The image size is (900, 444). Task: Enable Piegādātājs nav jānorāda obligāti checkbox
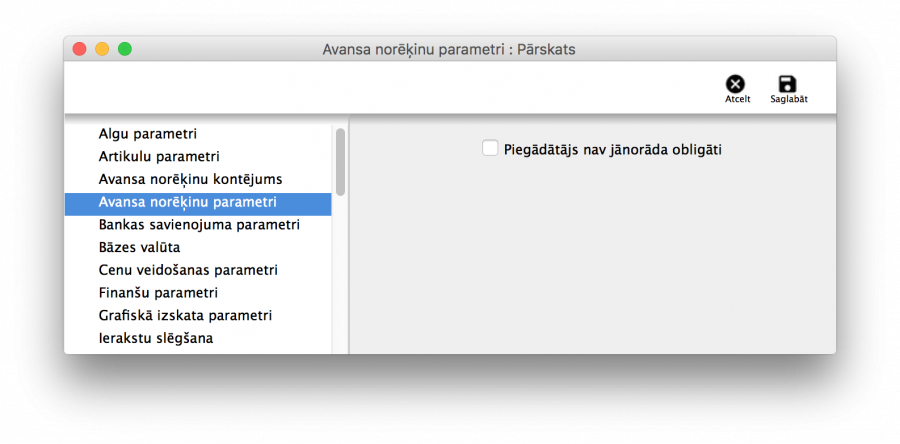point(490,149)
